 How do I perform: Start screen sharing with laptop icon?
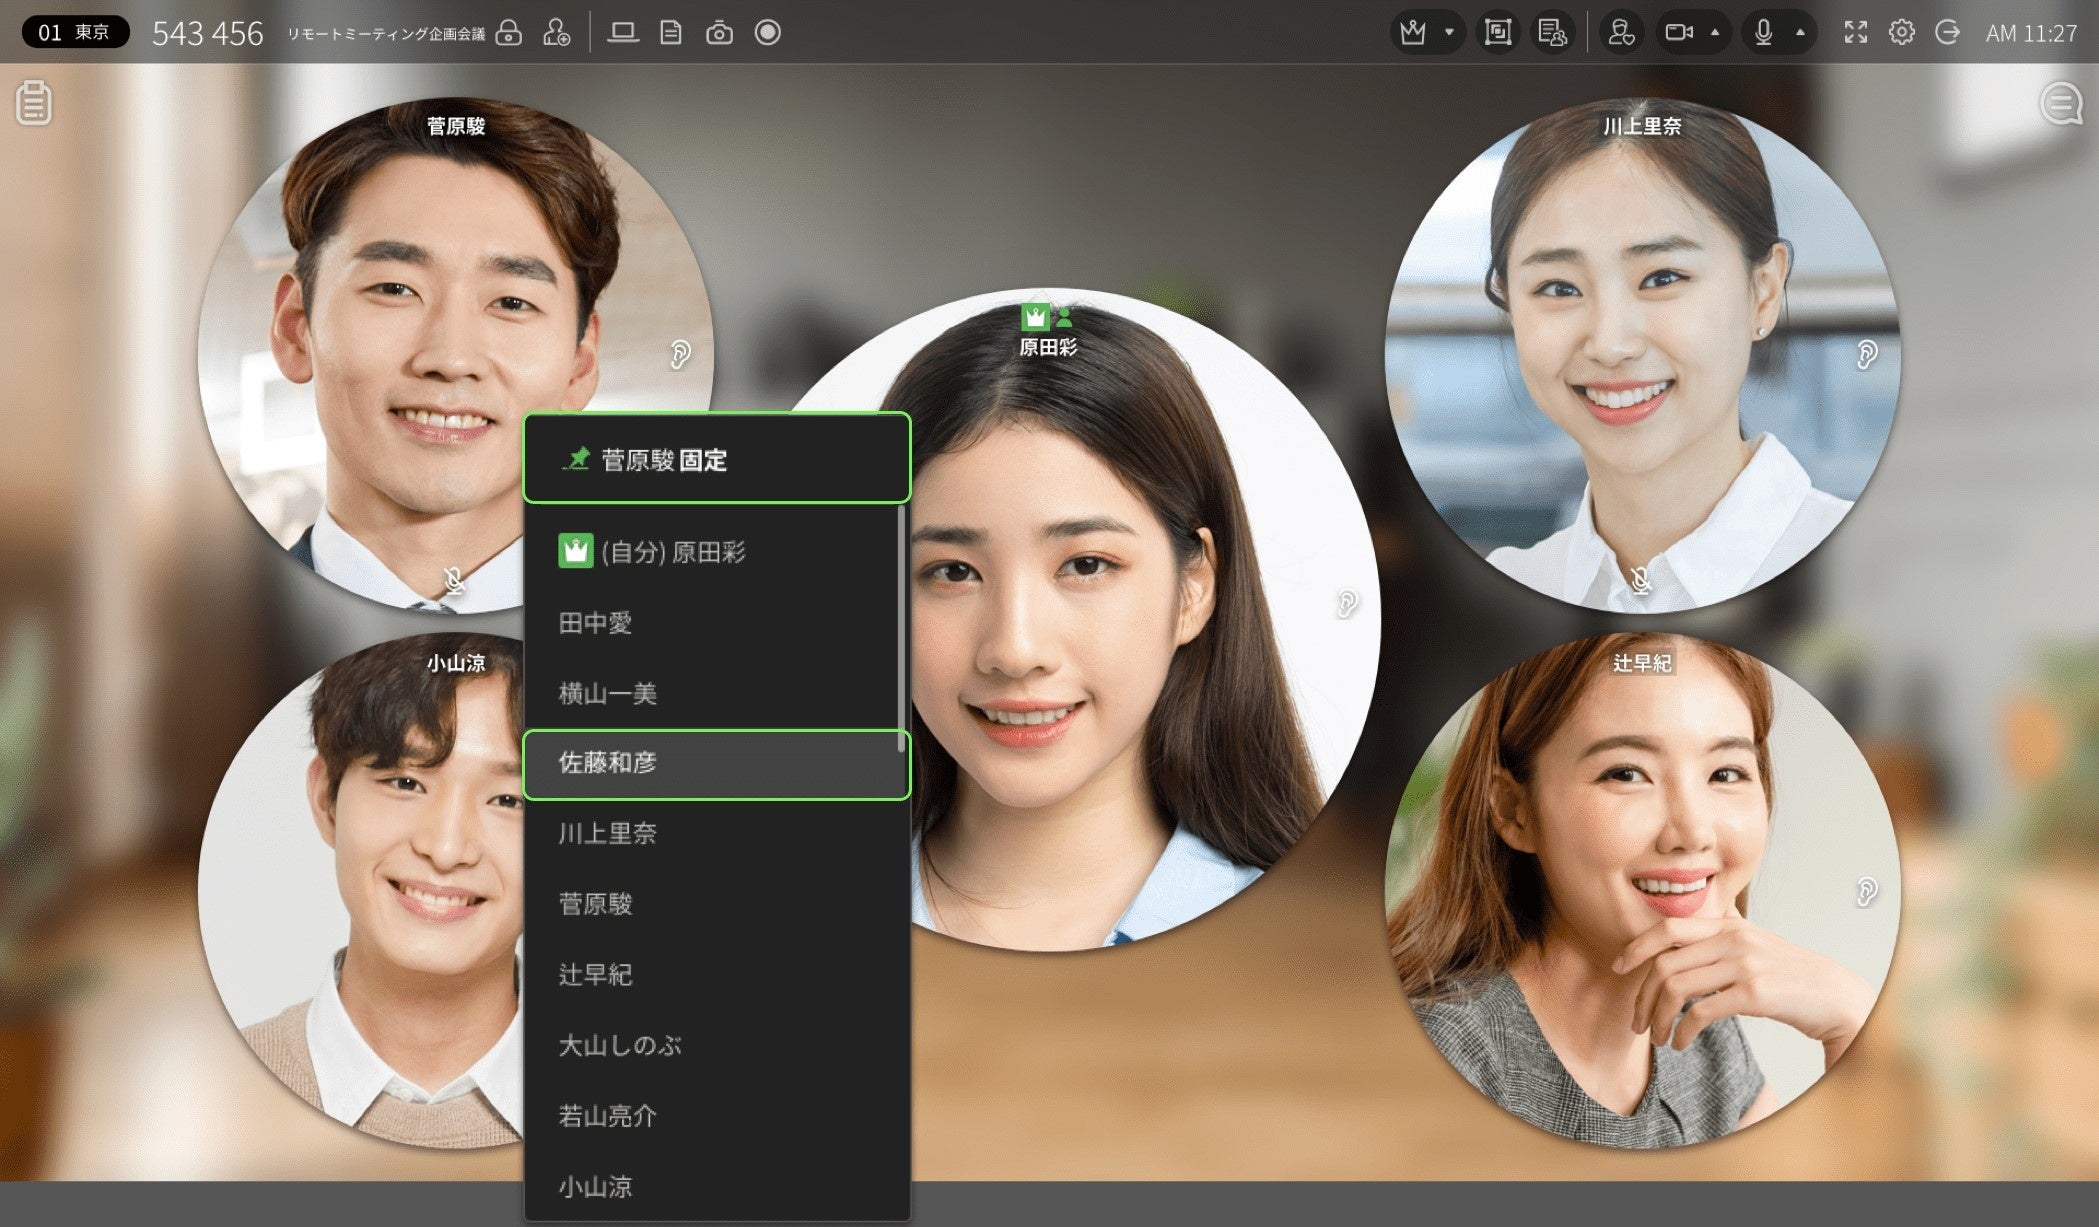click(x=623, y=33)
